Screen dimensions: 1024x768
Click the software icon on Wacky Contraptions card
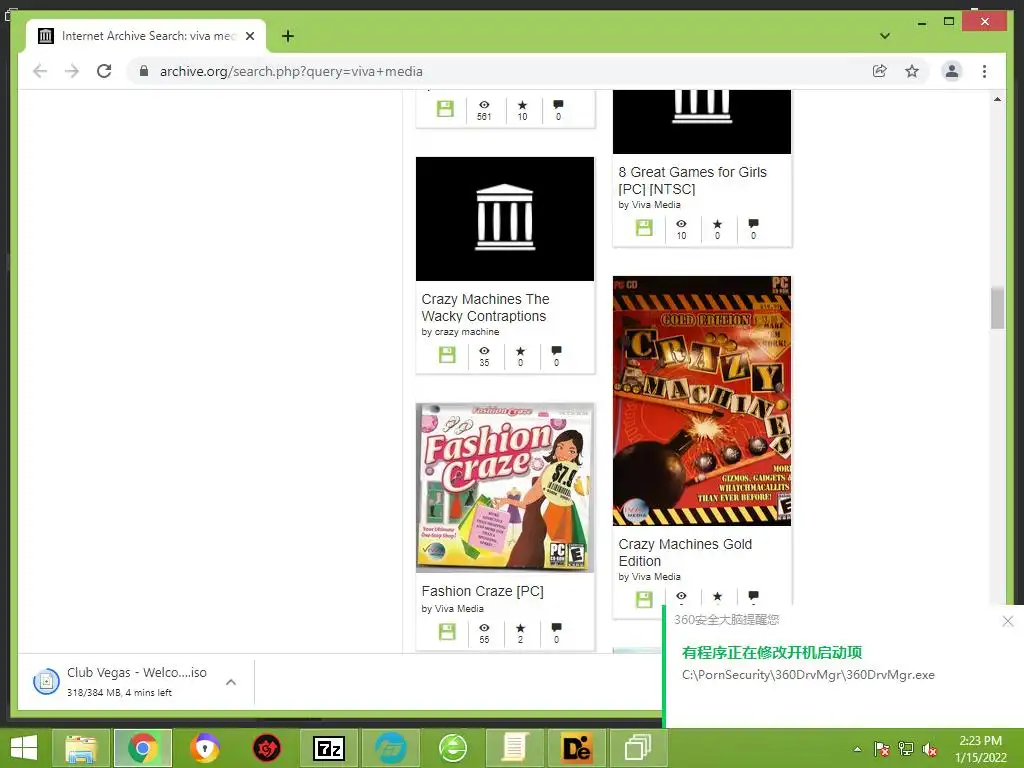pos(447,355)
